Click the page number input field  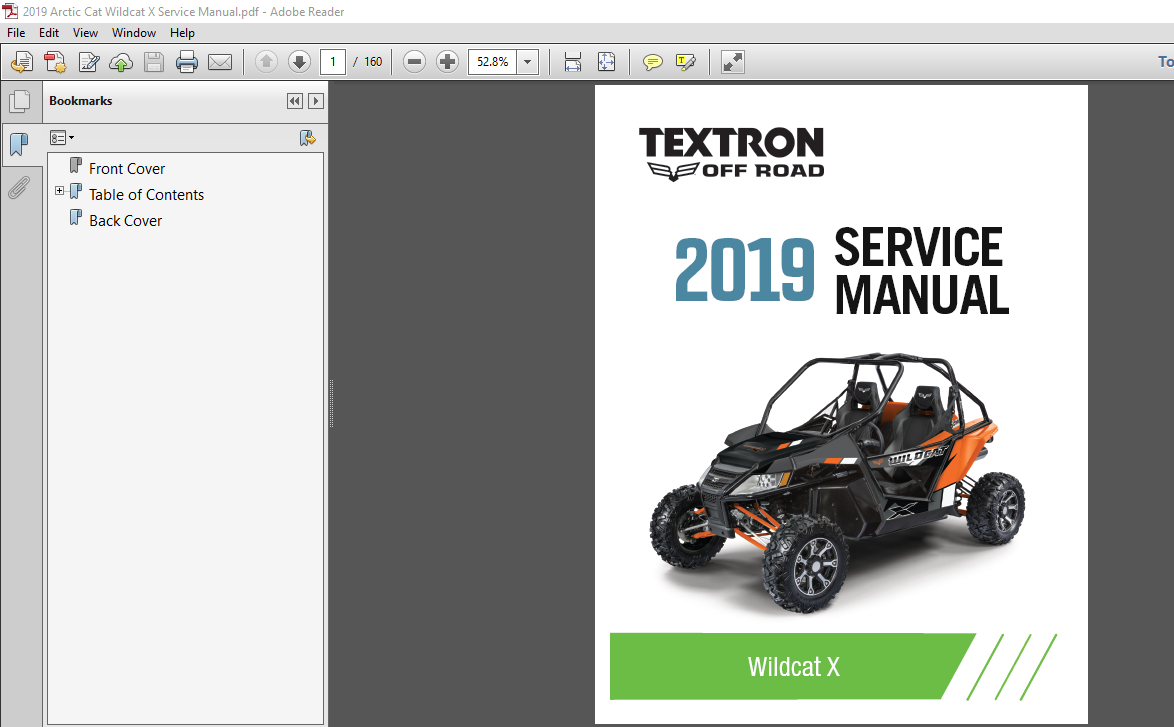pos(332,62)
